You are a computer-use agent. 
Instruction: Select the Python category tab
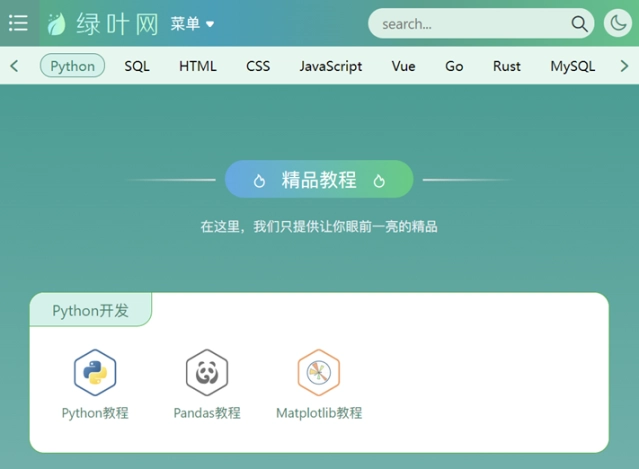point(73,66)
